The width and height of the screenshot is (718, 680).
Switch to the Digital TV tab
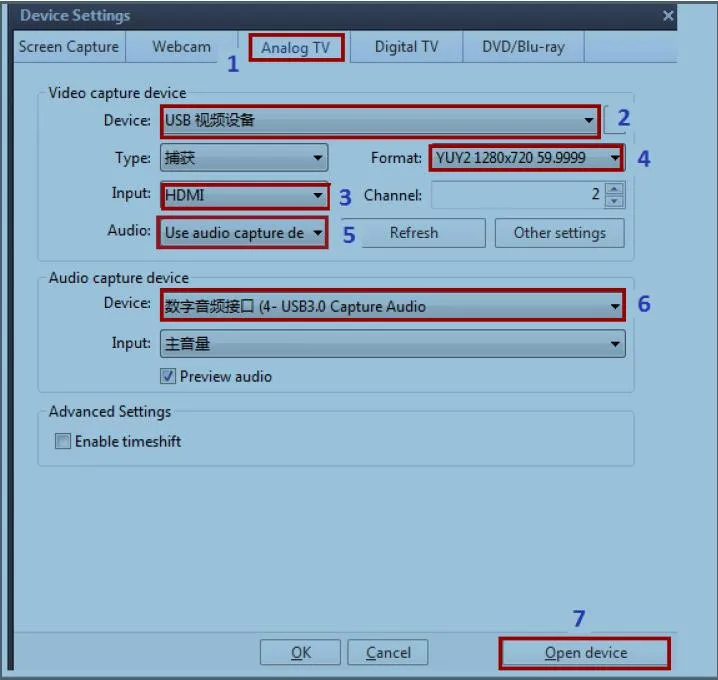(x=406, y=47)
